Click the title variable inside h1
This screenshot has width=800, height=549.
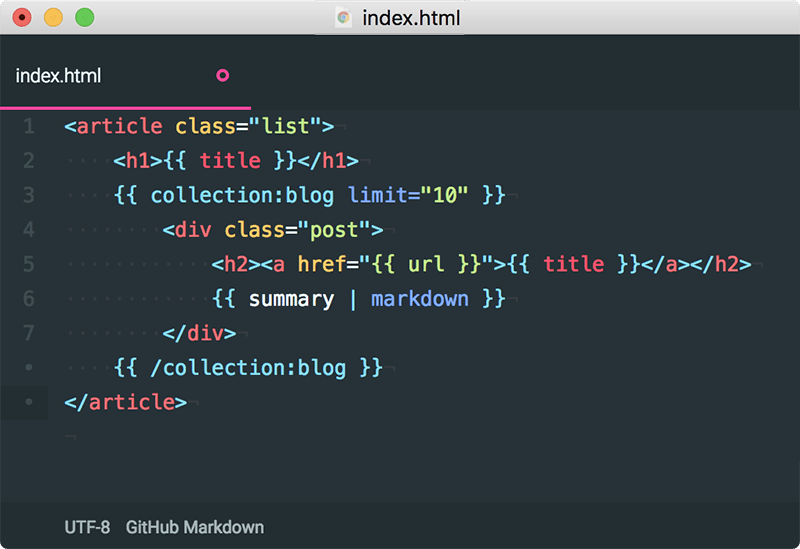pos(230,161)
